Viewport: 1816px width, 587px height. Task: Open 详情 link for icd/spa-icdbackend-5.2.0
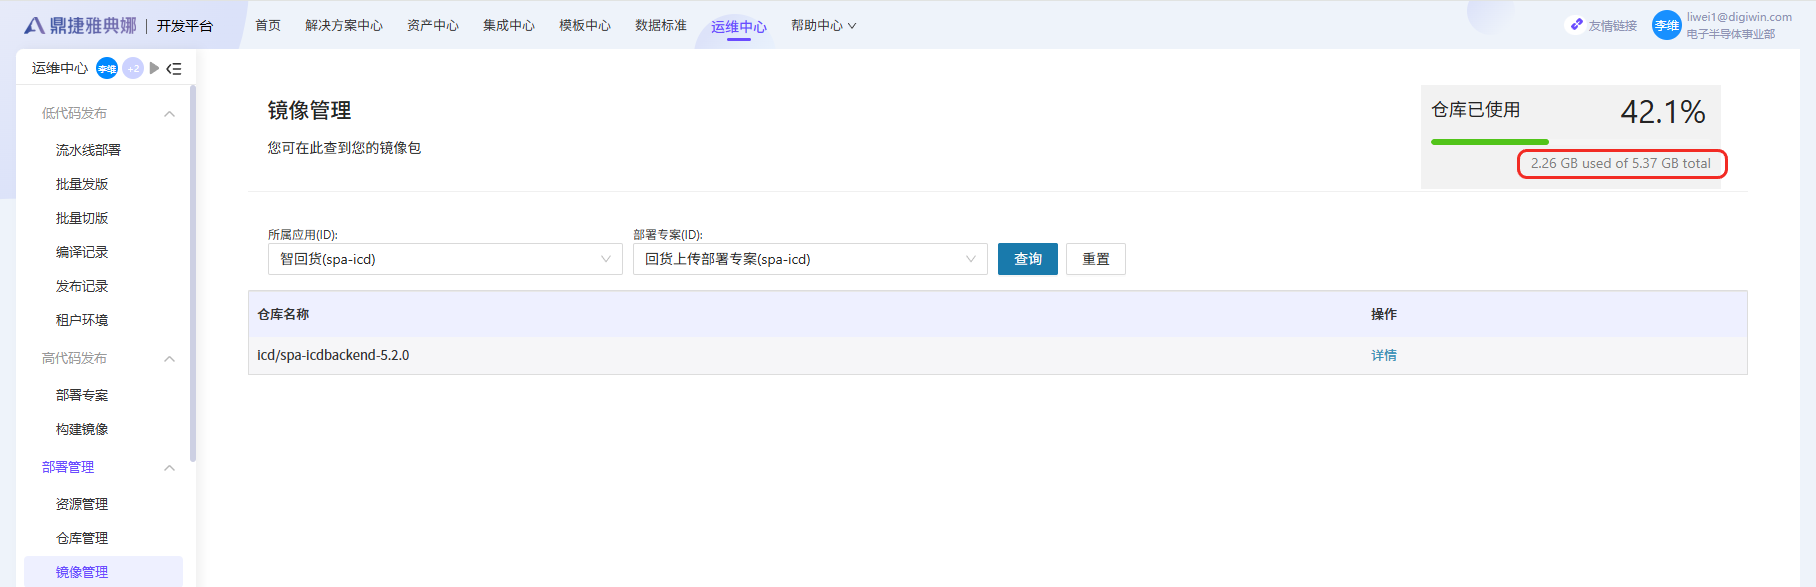click(1384, 356)
